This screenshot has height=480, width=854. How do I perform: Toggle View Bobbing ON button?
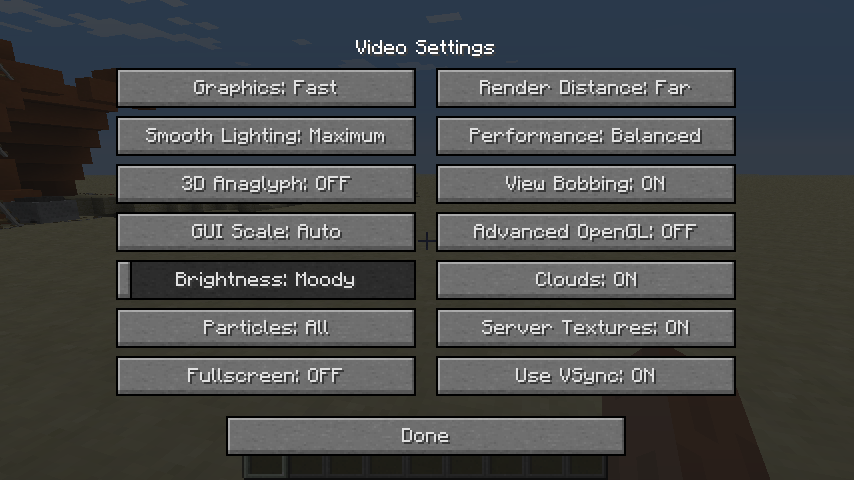click(x=585, y=184)
